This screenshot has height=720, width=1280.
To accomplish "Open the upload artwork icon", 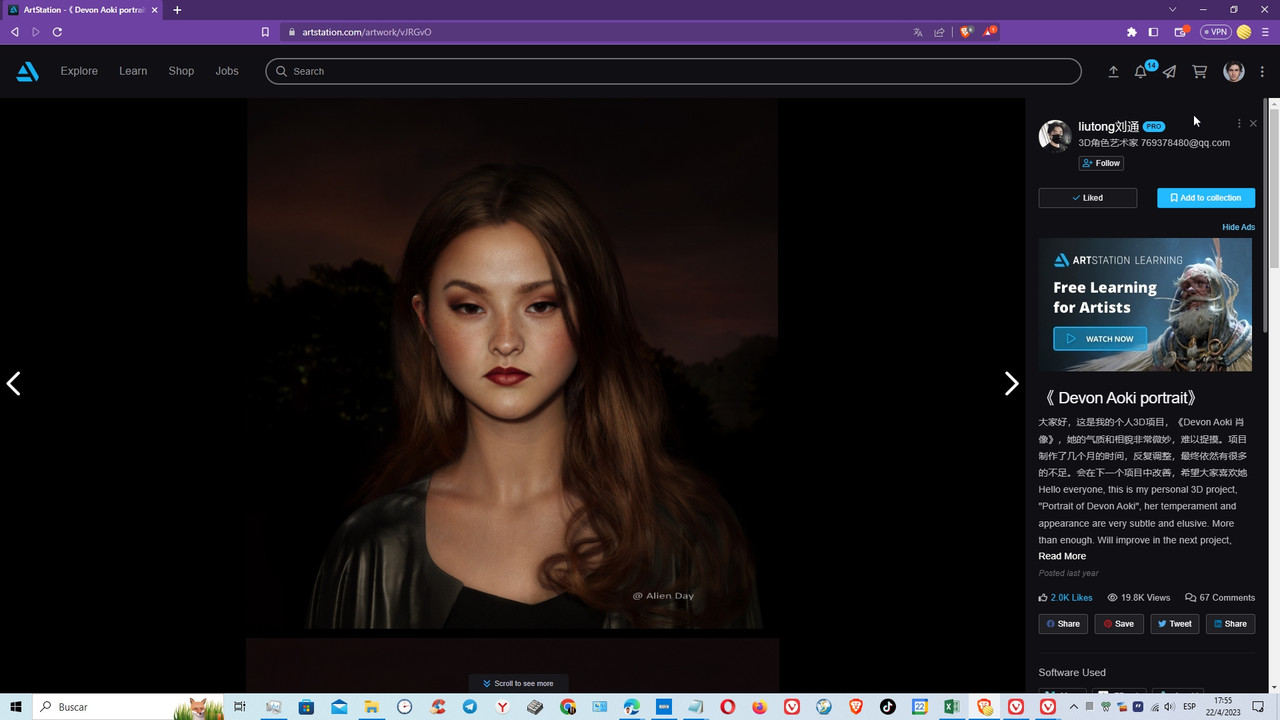I will pos(1113,71).
